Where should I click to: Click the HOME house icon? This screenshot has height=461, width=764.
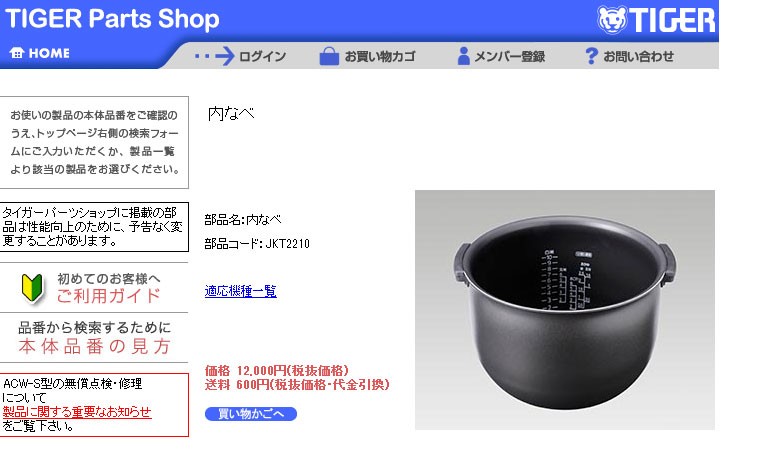click(17, 53)
